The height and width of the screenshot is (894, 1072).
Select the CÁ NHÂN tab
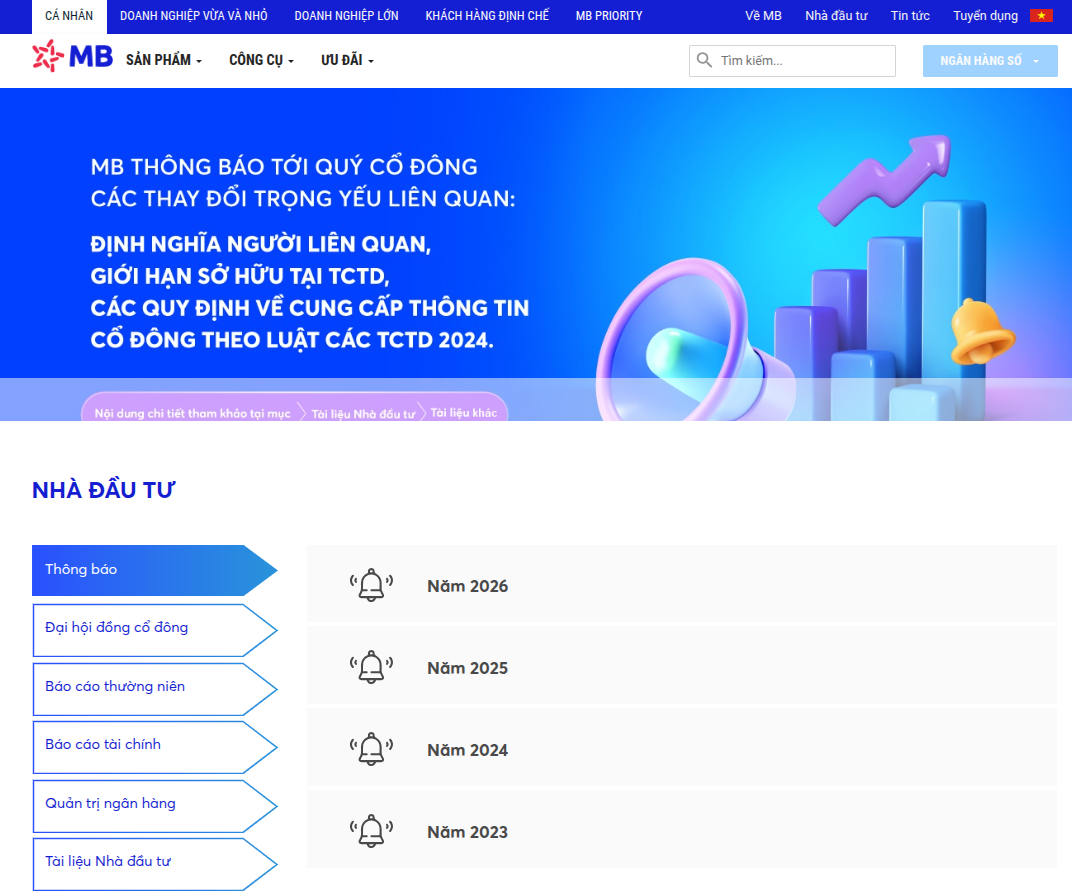[69, 16]
